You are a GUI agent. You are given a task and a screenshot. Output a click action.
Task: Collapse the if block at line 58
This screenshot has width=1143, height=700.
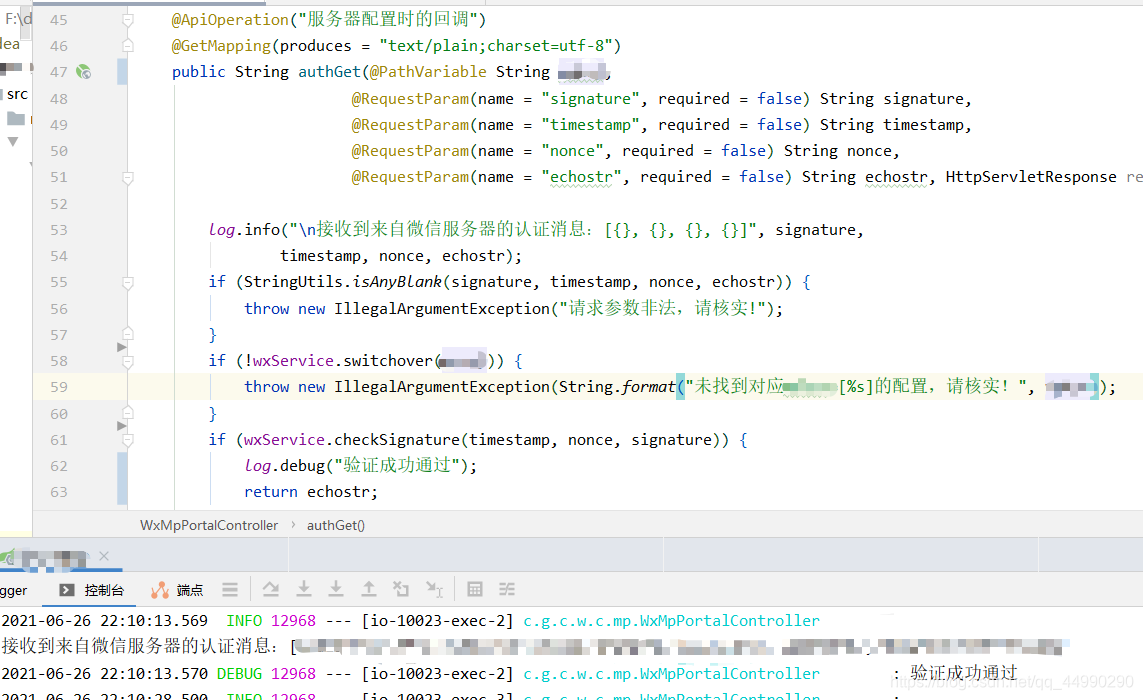[x=128, y=361]
